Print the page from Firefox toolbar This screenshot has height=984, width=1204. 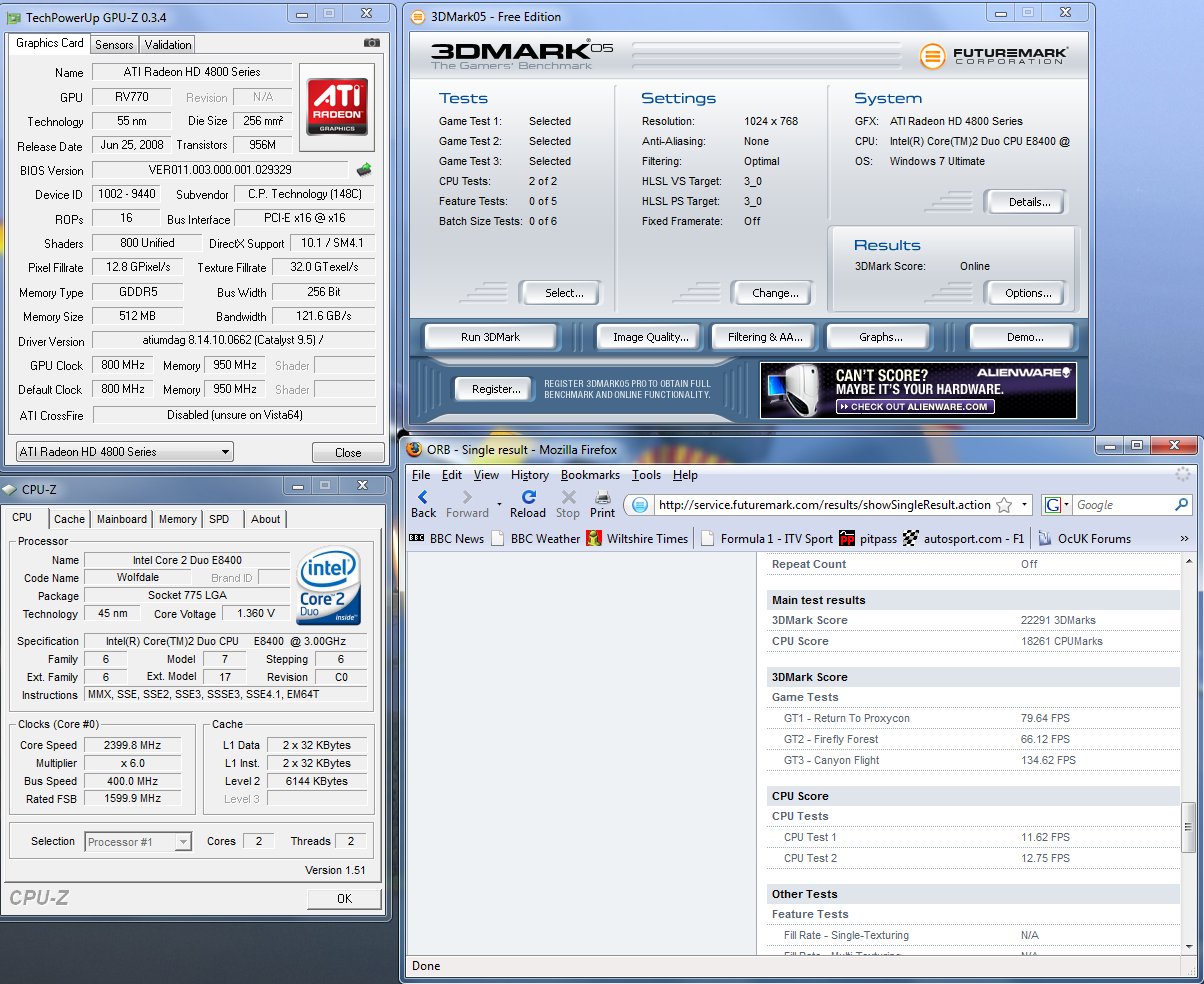602,503
